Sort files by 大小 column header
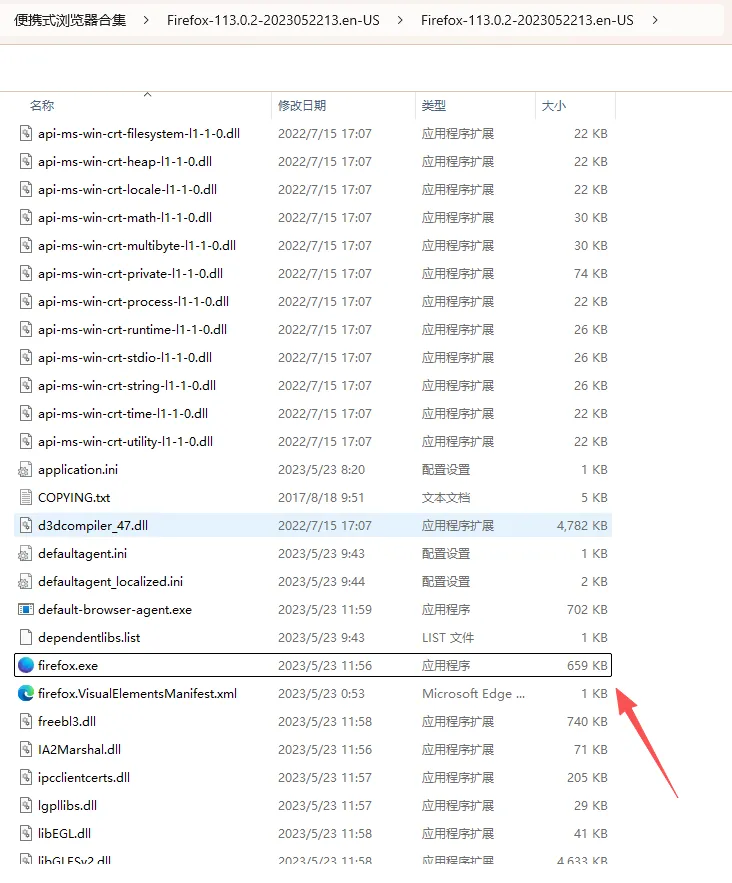732x883 pixels. [x=554, y=105]
